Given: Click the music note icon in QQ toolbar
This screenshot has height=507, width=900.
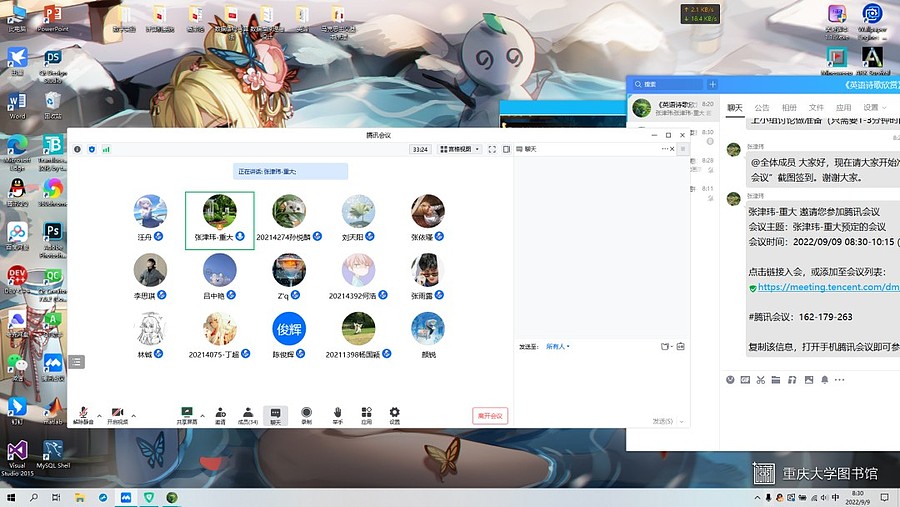Looking at the screenshot, I should coord(792,380).
